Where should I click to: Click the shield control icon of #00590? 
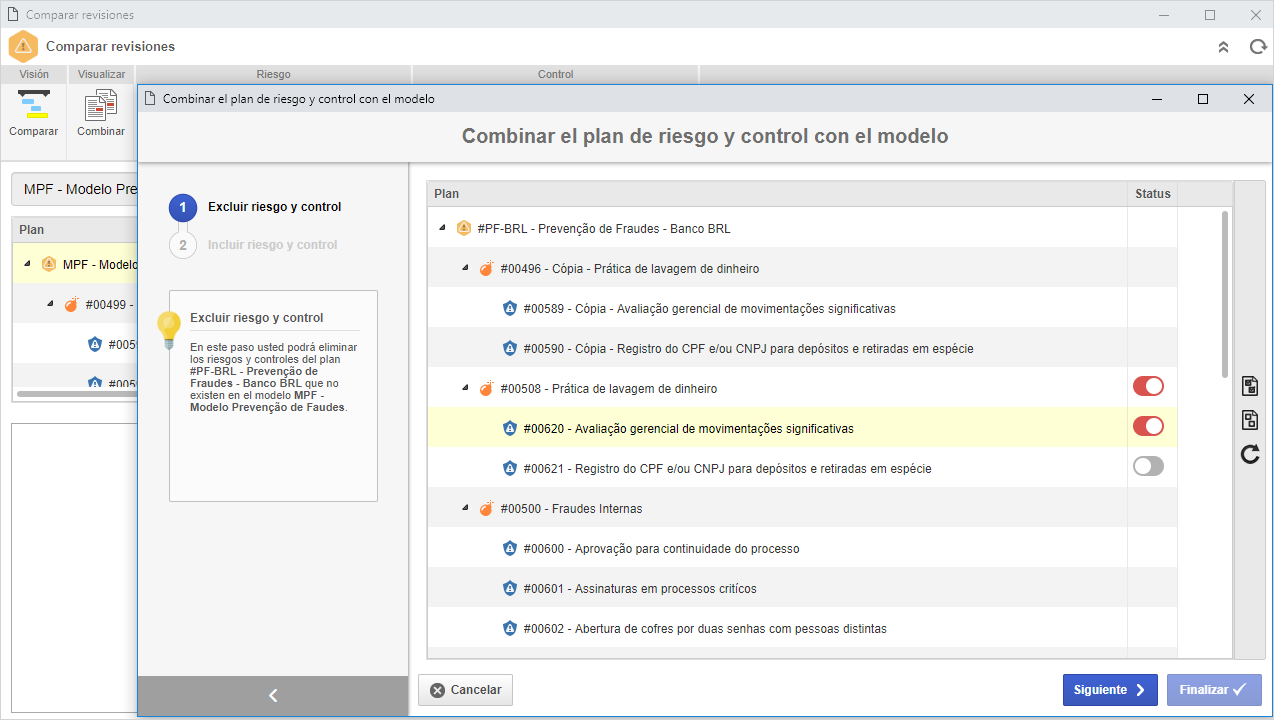510,348
